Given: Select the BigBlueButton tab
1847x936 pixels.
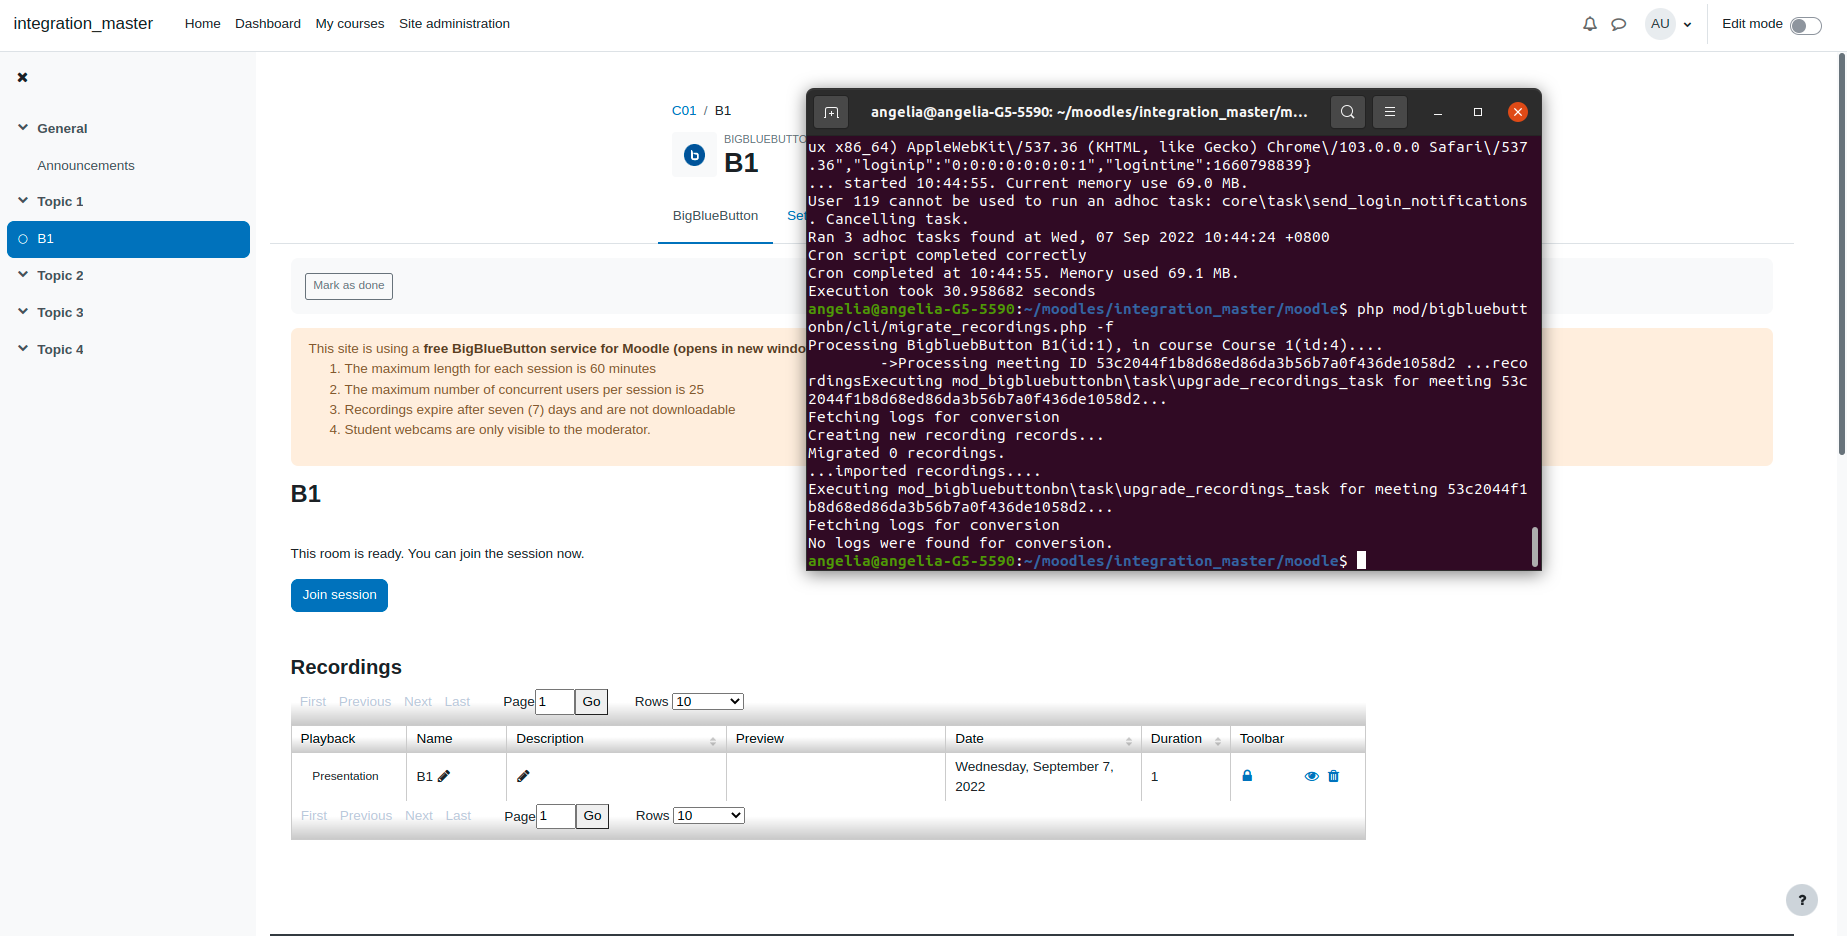Looking at the screenshot, I should (715, 216).
